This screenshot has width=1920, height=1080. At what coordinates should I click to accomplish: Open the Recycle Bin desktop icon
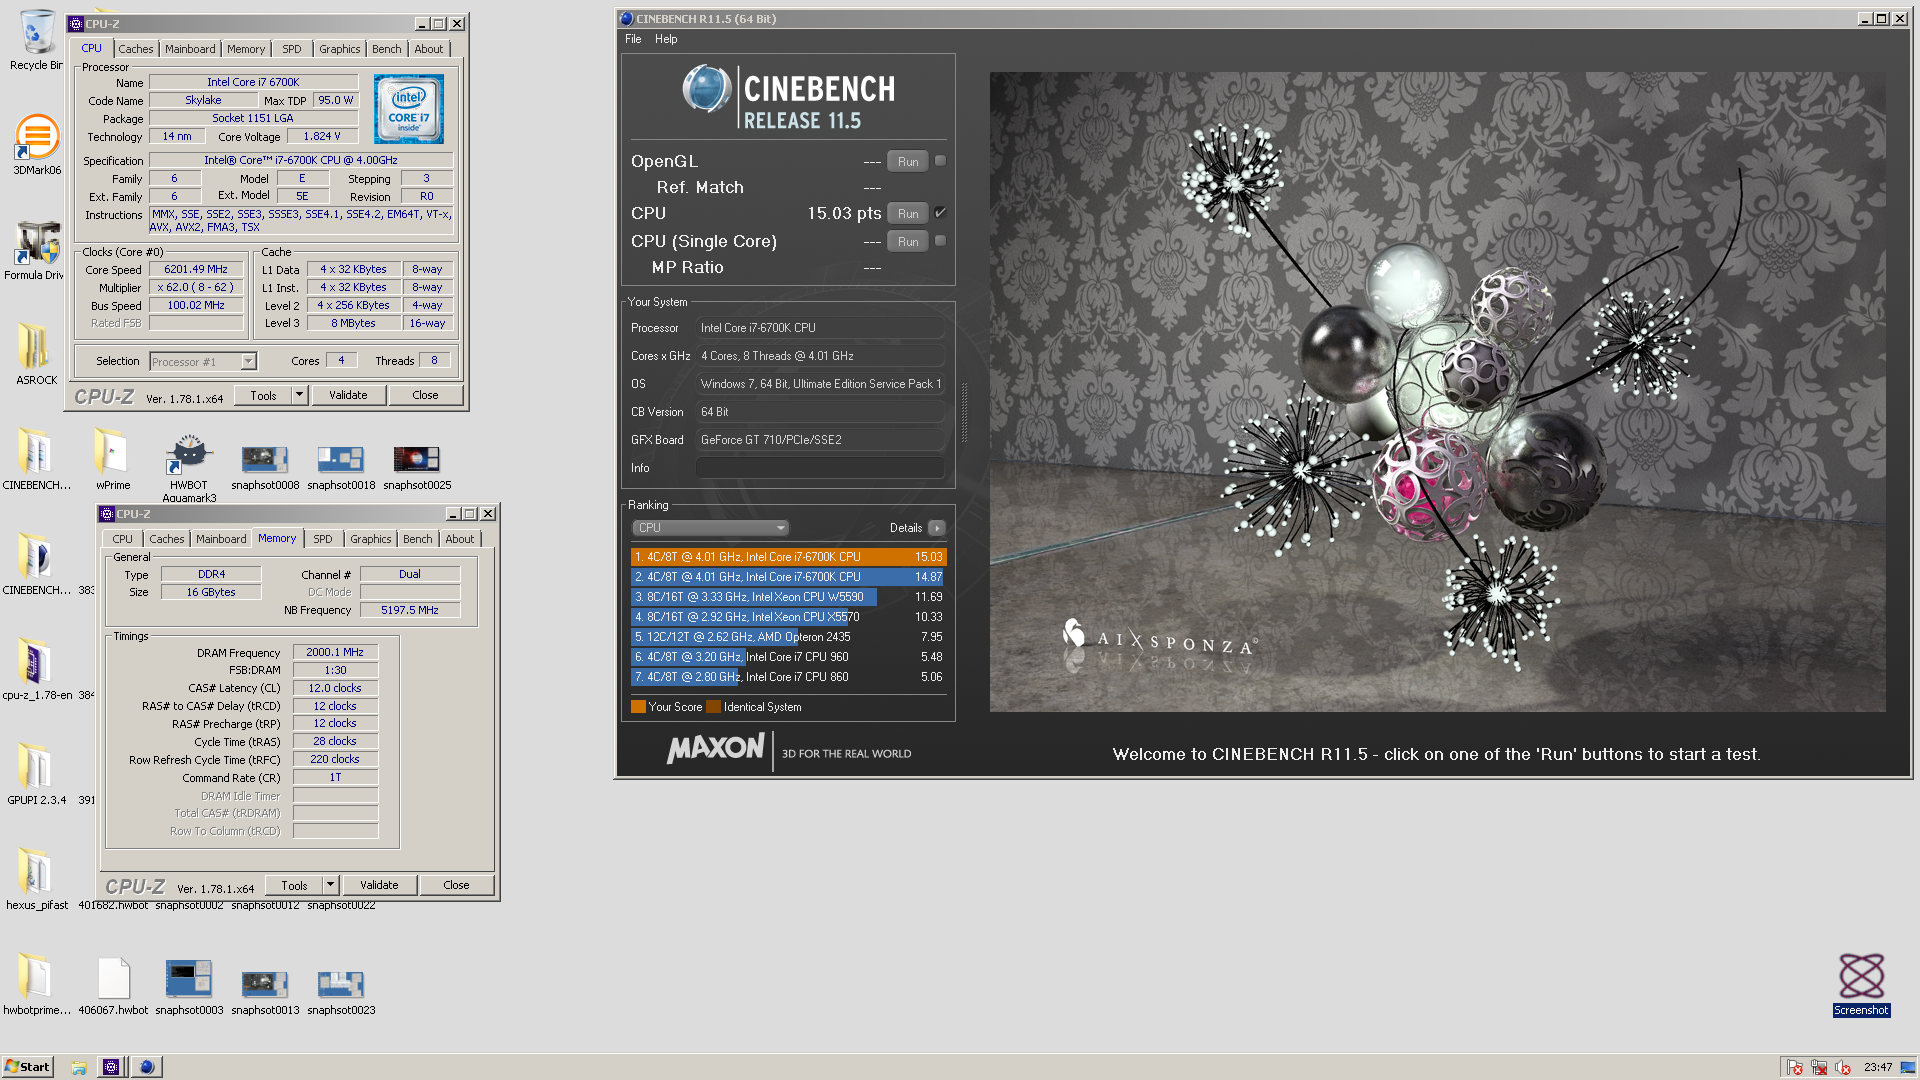click(37, 32)
